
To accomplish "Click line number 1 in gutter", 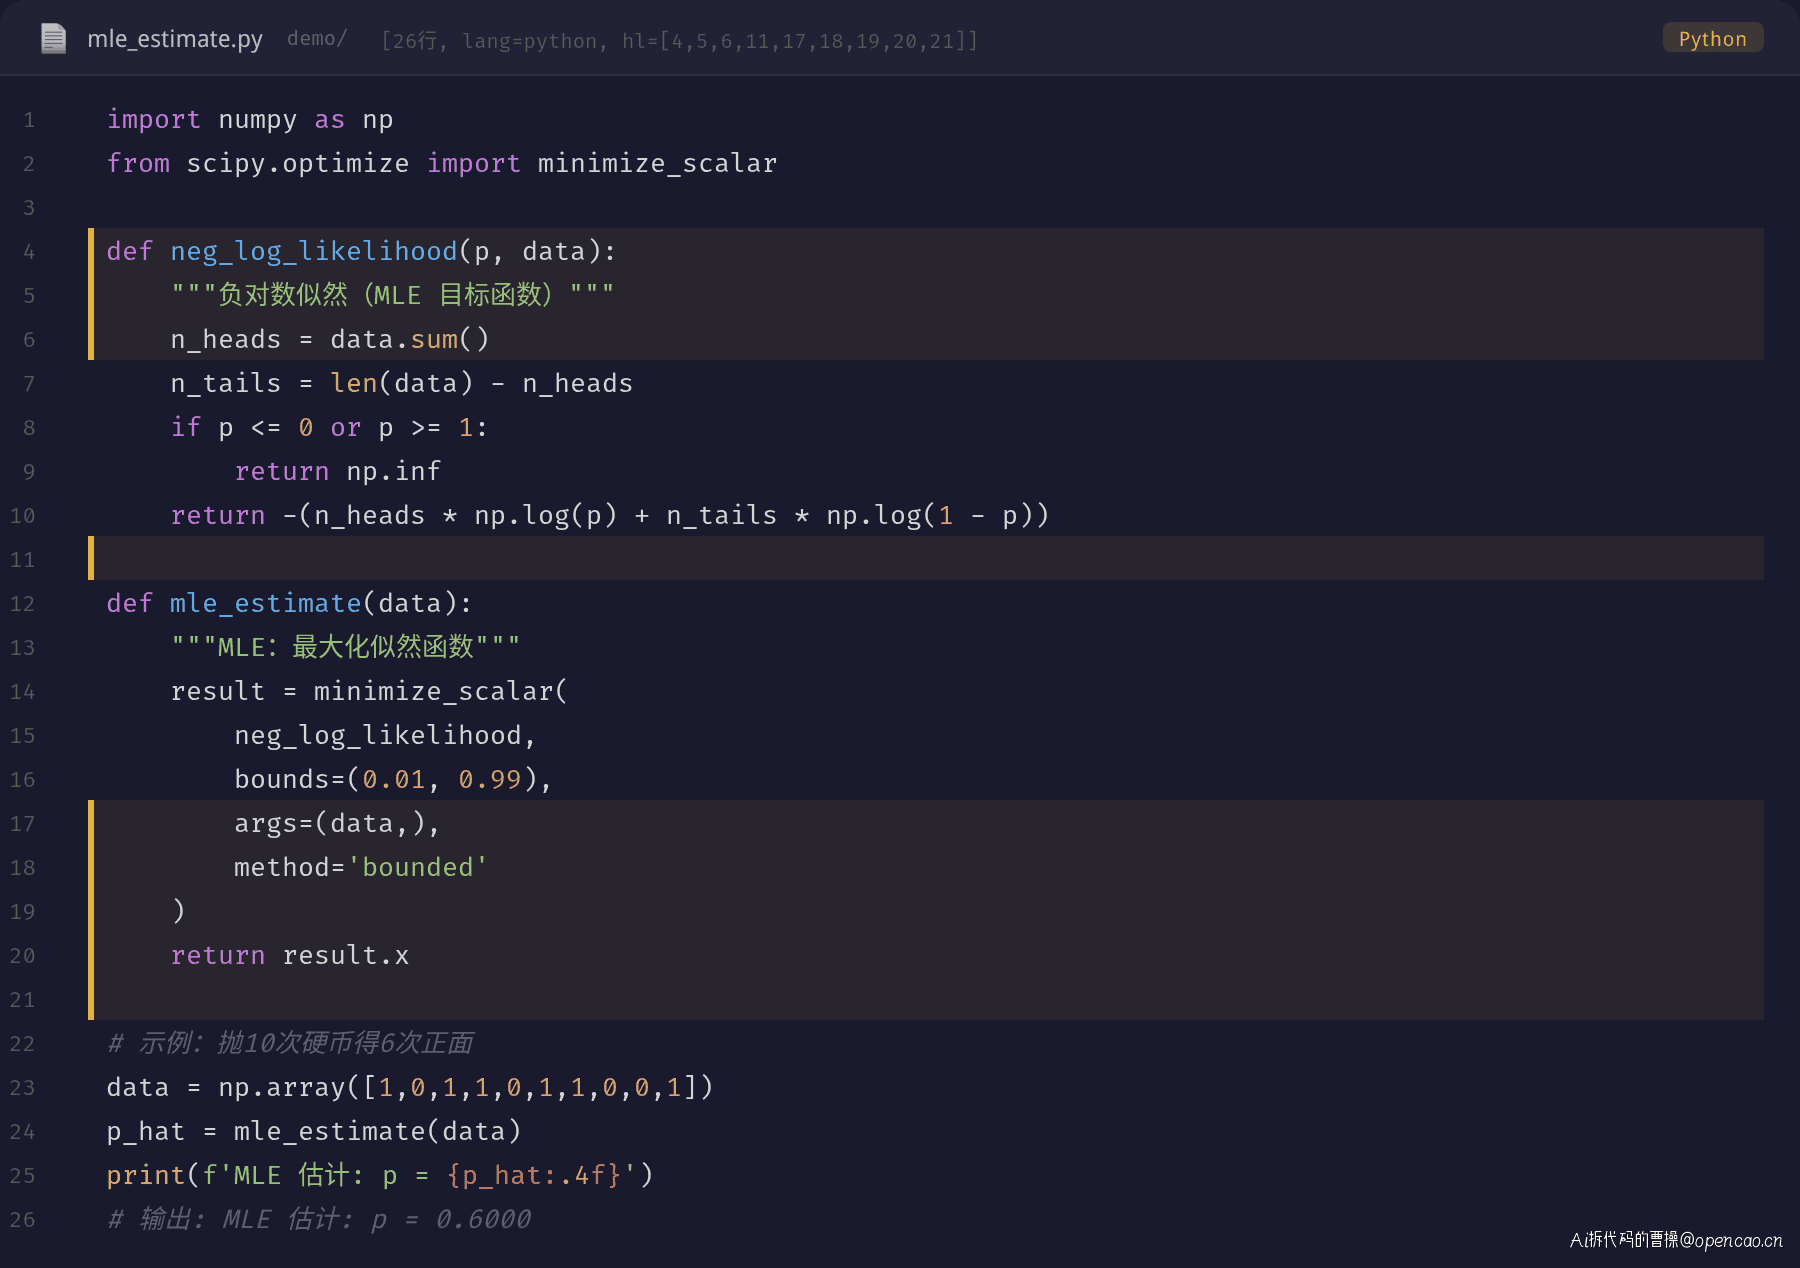I will tap(29, 120).
